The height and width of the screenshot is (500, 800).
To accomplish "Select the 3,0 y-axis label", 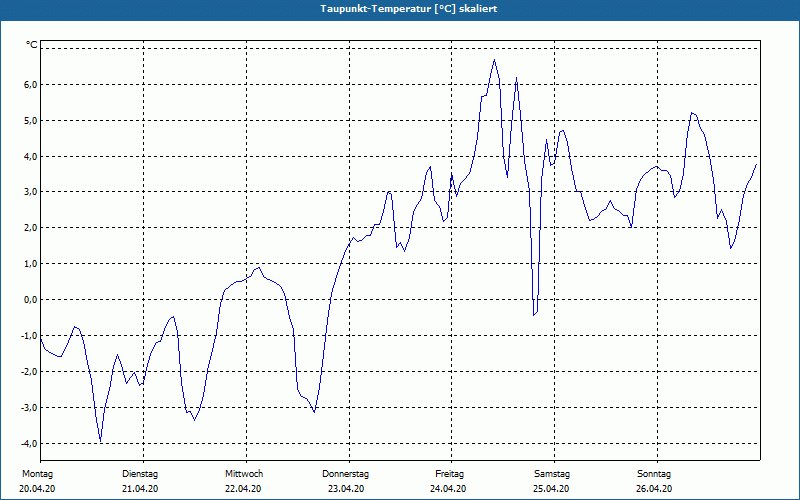I will pyautogui.click(x=31, y=192).
